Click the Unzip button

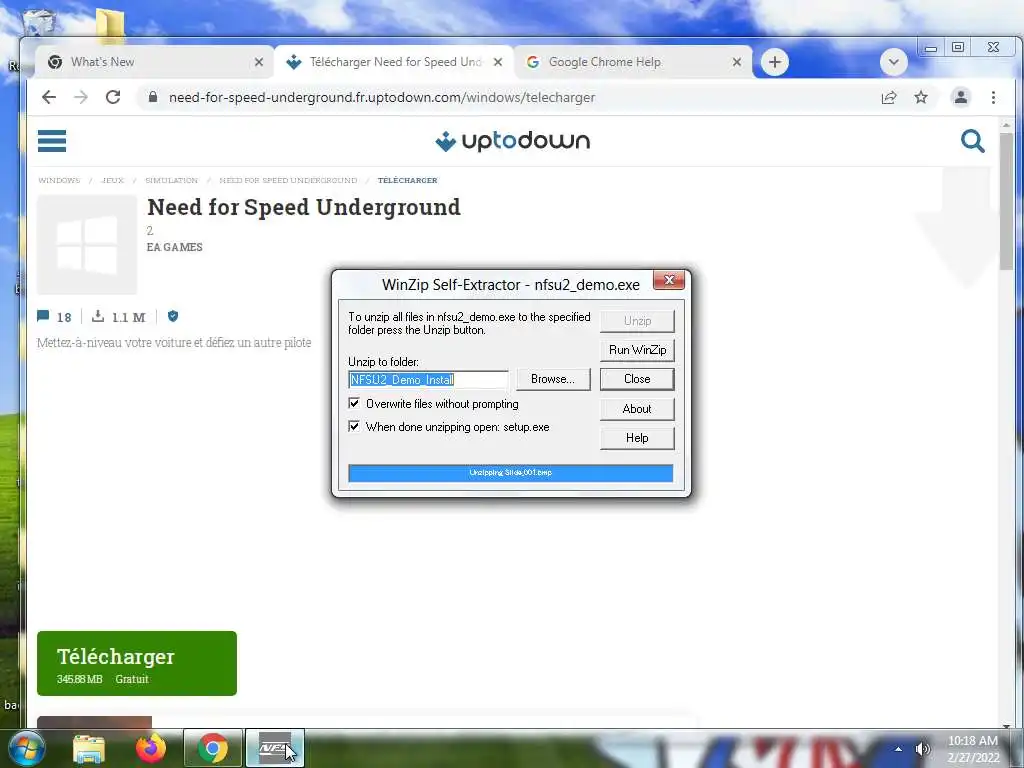tap(637, 321)
